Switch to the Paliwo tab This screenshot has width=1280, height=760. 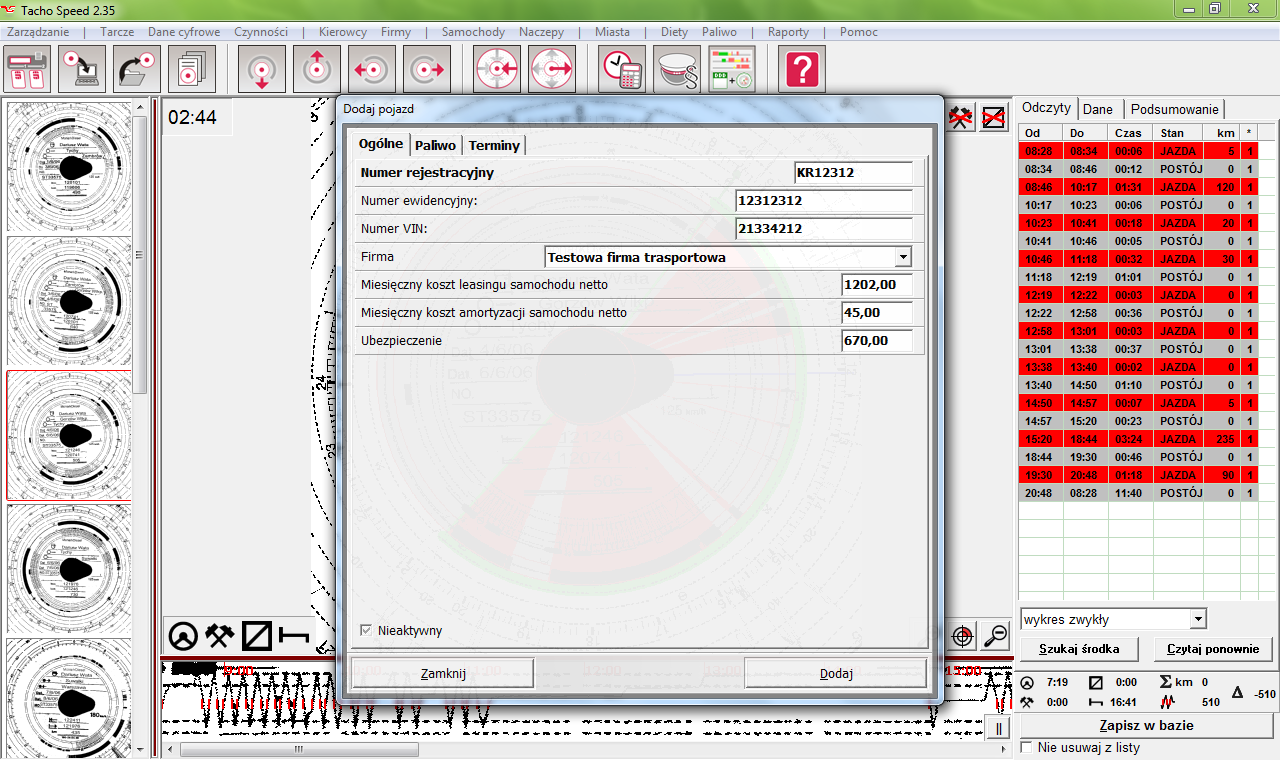click(x=435, y=145)
